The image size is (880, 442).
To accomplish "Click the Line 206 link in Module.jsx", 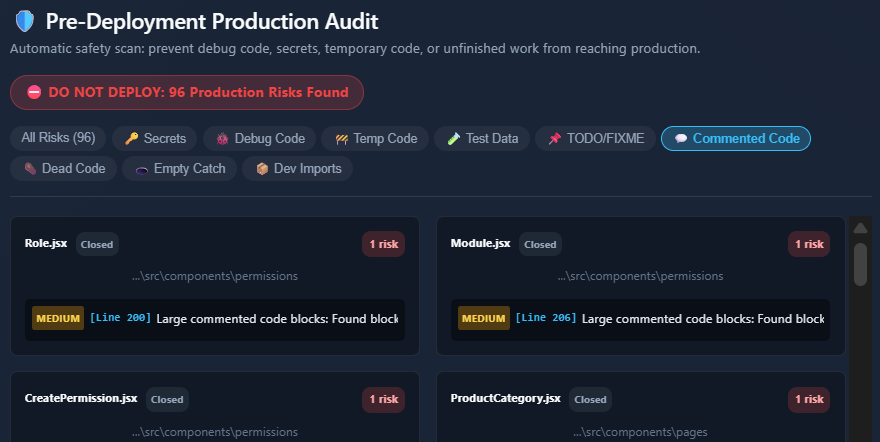I will tap(546, 318).
